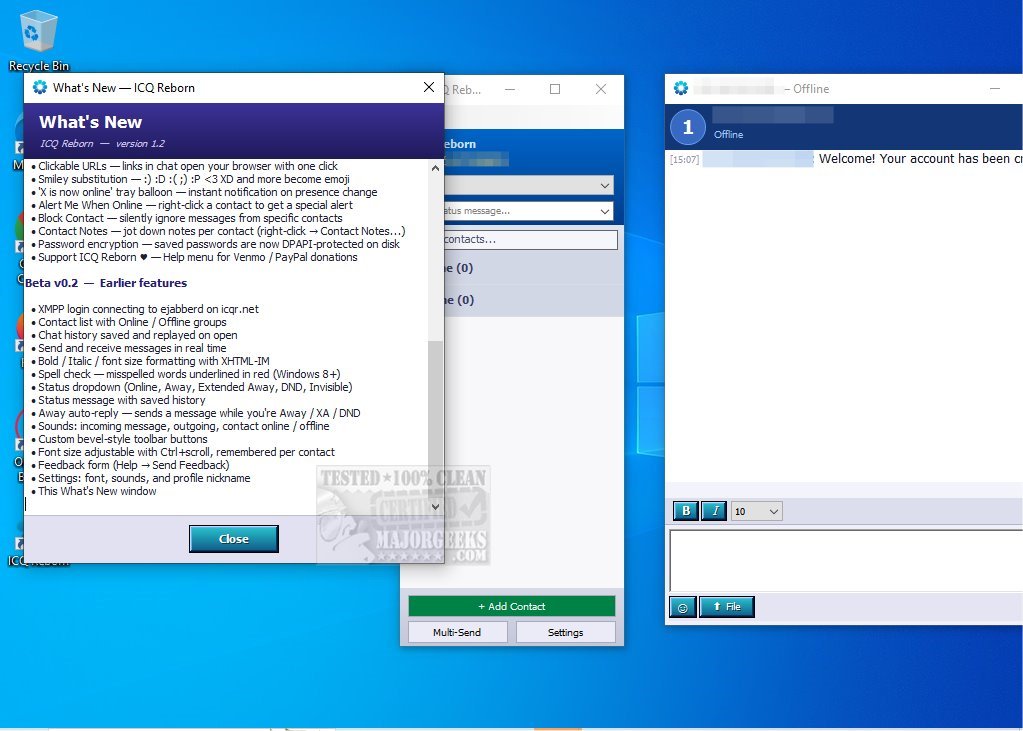Viewport: 1023px width, 731px height.
Task: Expand the status message history dropdown
Action: [529, 211]
